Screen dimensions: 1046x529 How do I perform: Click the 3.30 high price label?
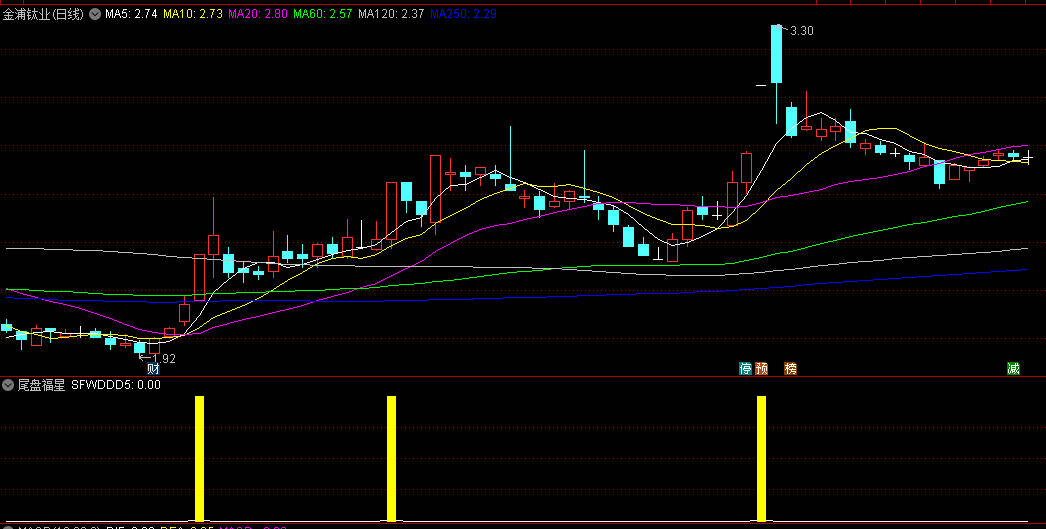click(801, 31)
